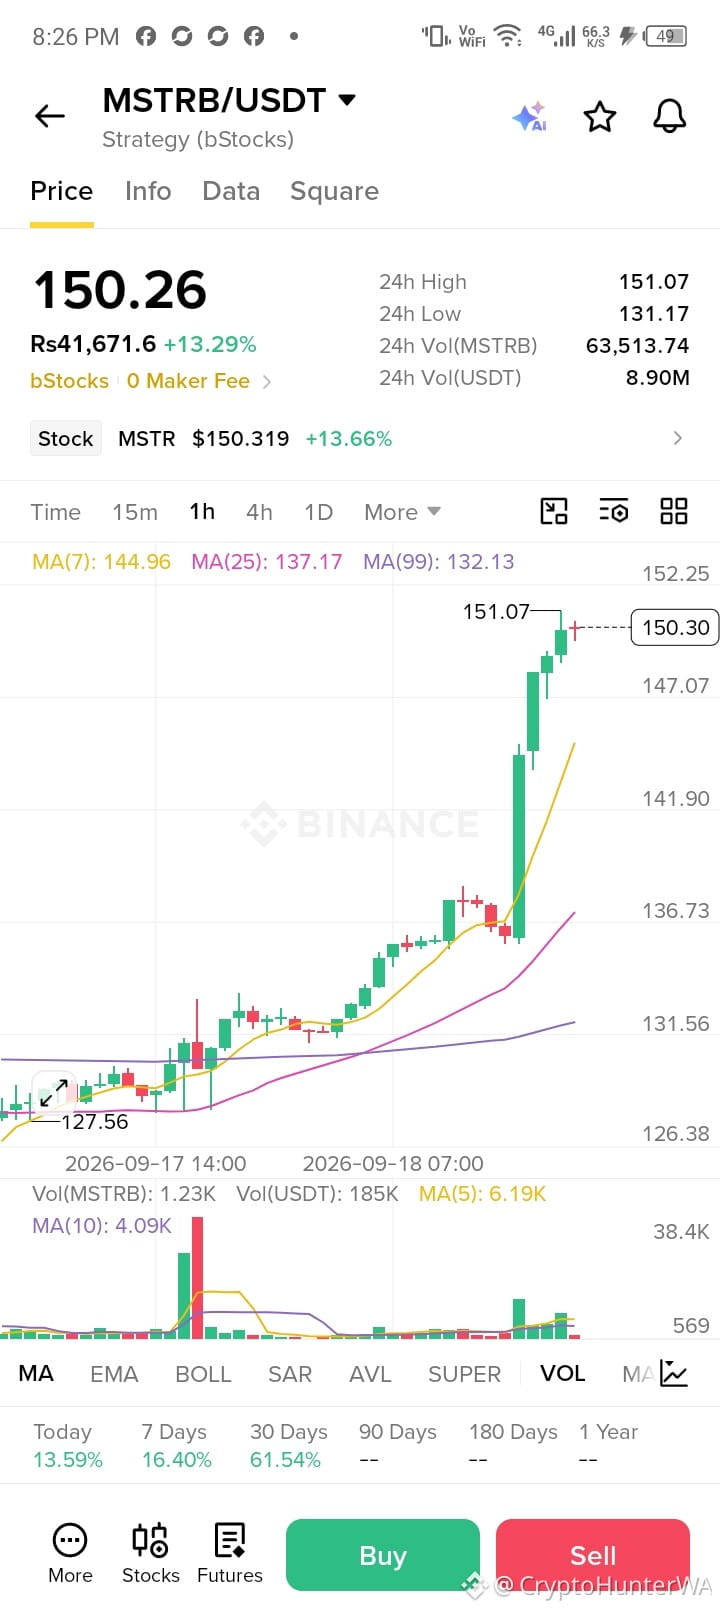The image size is (720, 1611).
Task: Select the 4h timeframe
Action: (259, 512)
